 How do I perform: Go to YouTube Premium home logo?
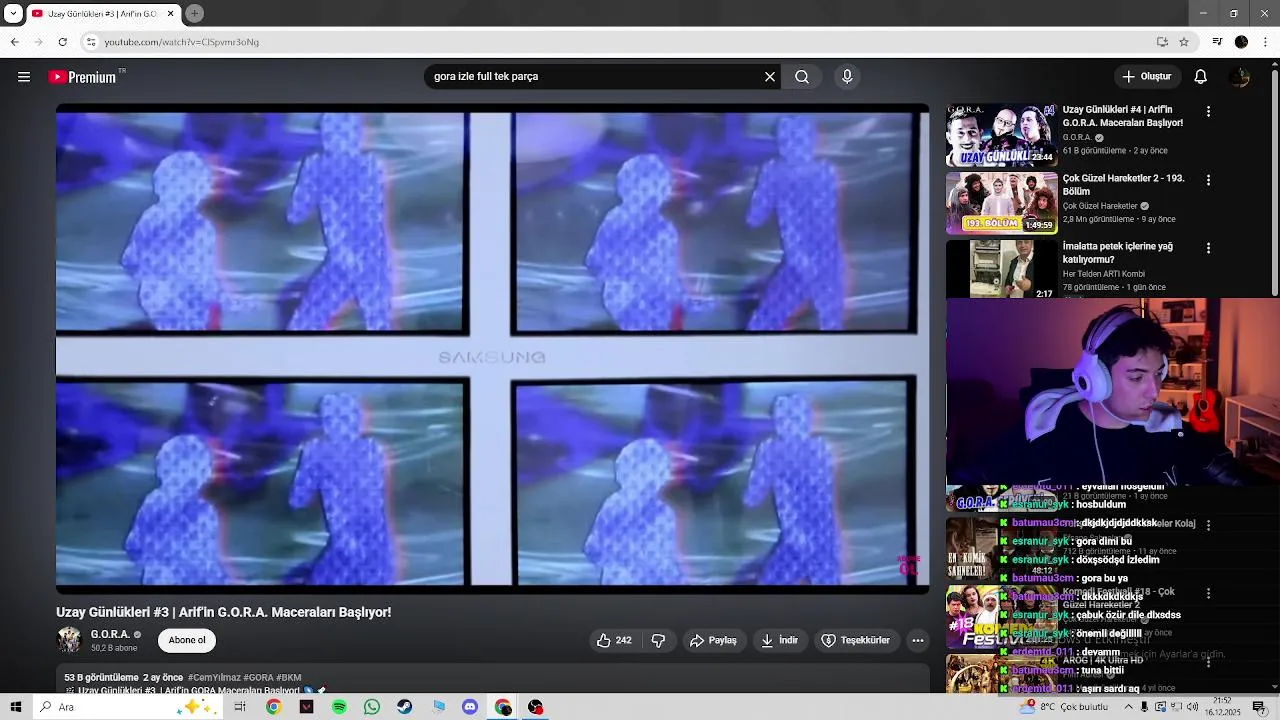pyautogui.click(x=85, y=77)
